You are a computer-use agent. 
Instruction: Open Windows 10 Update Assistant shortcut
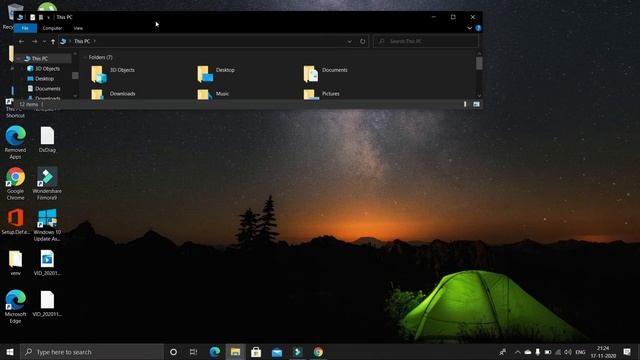coord(47,225)
